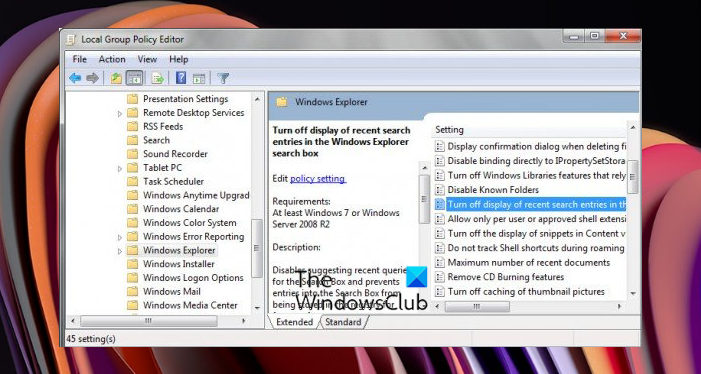Click the Back arrow toolbar icon
The height and width of the screenshot is (374, 701).
click(x=75, y=79)
